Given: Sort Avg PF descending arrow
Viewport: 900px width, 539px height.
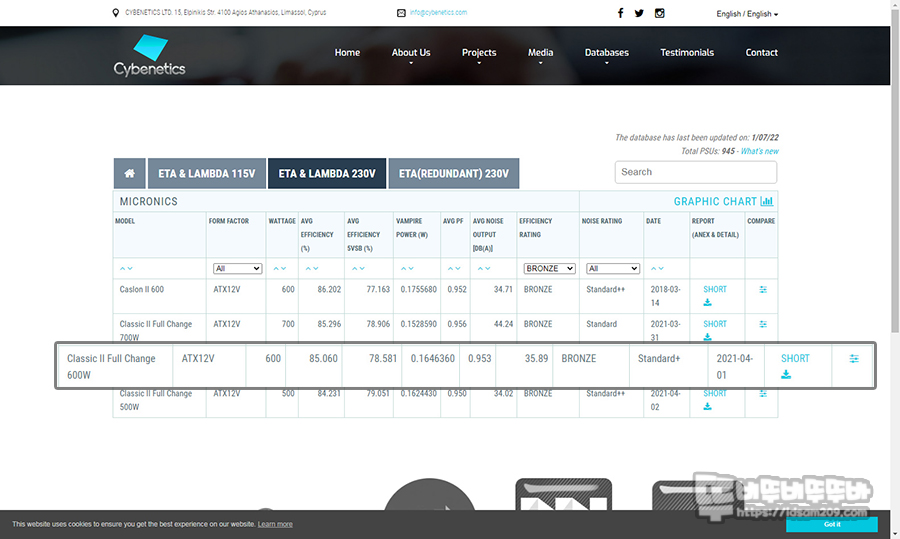Looking at the screenshot, I should (x=458, y=269).
